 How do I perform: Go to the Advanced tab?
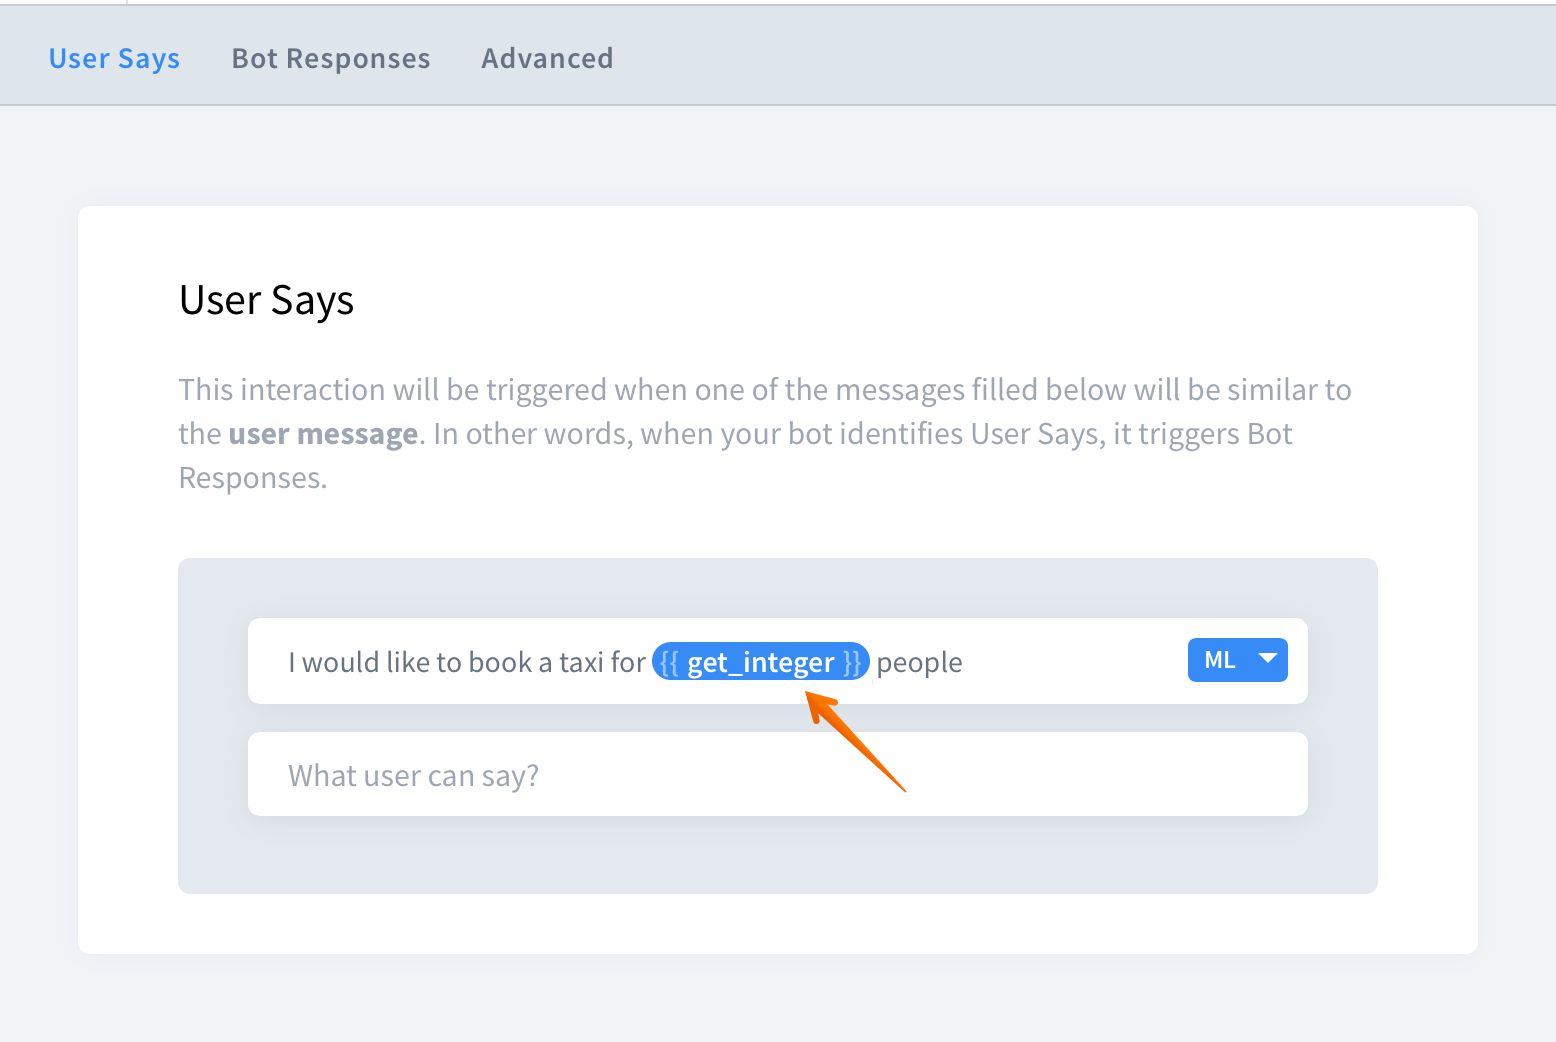(x=547, y=59)
